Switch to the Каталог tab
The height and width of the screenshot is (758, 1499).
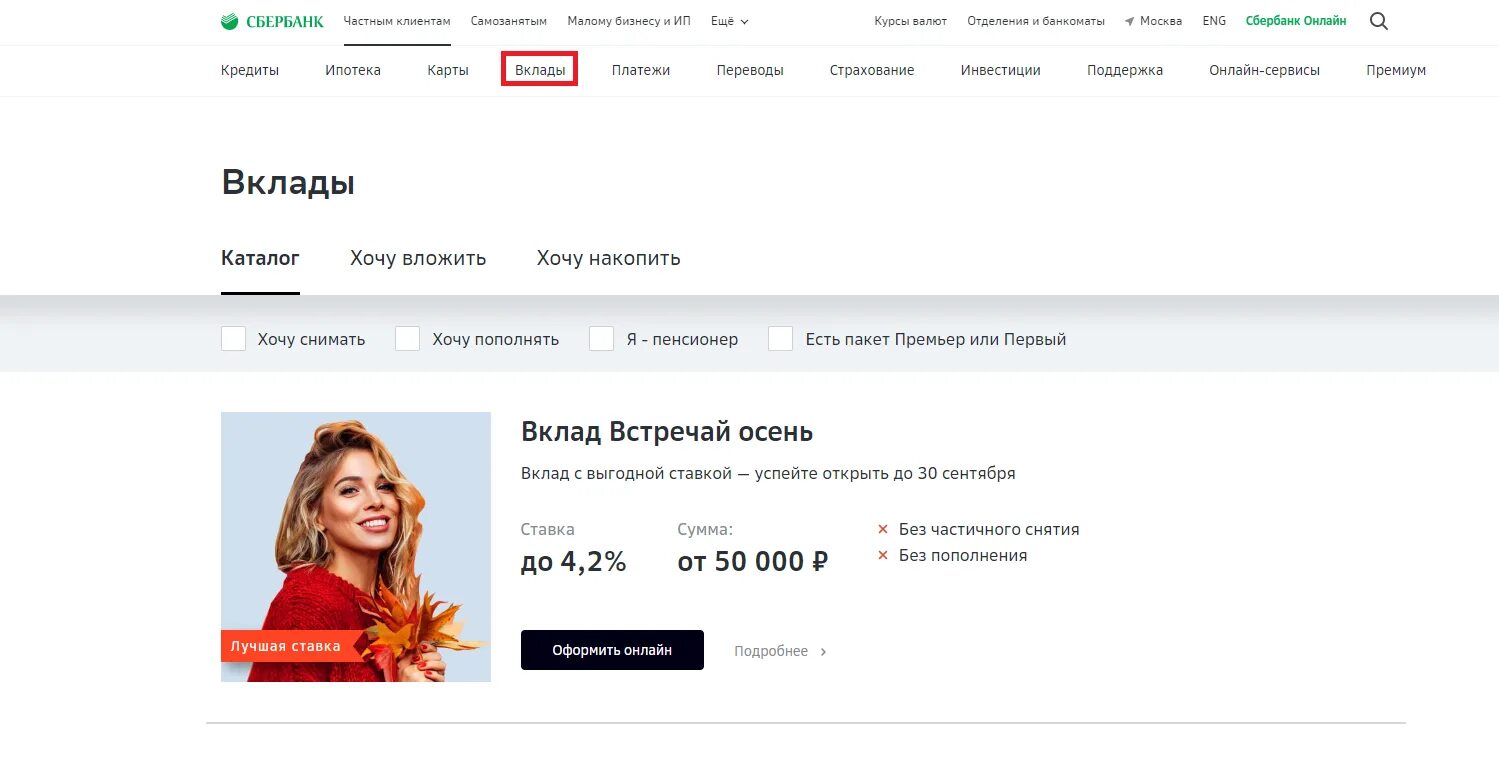260,258
